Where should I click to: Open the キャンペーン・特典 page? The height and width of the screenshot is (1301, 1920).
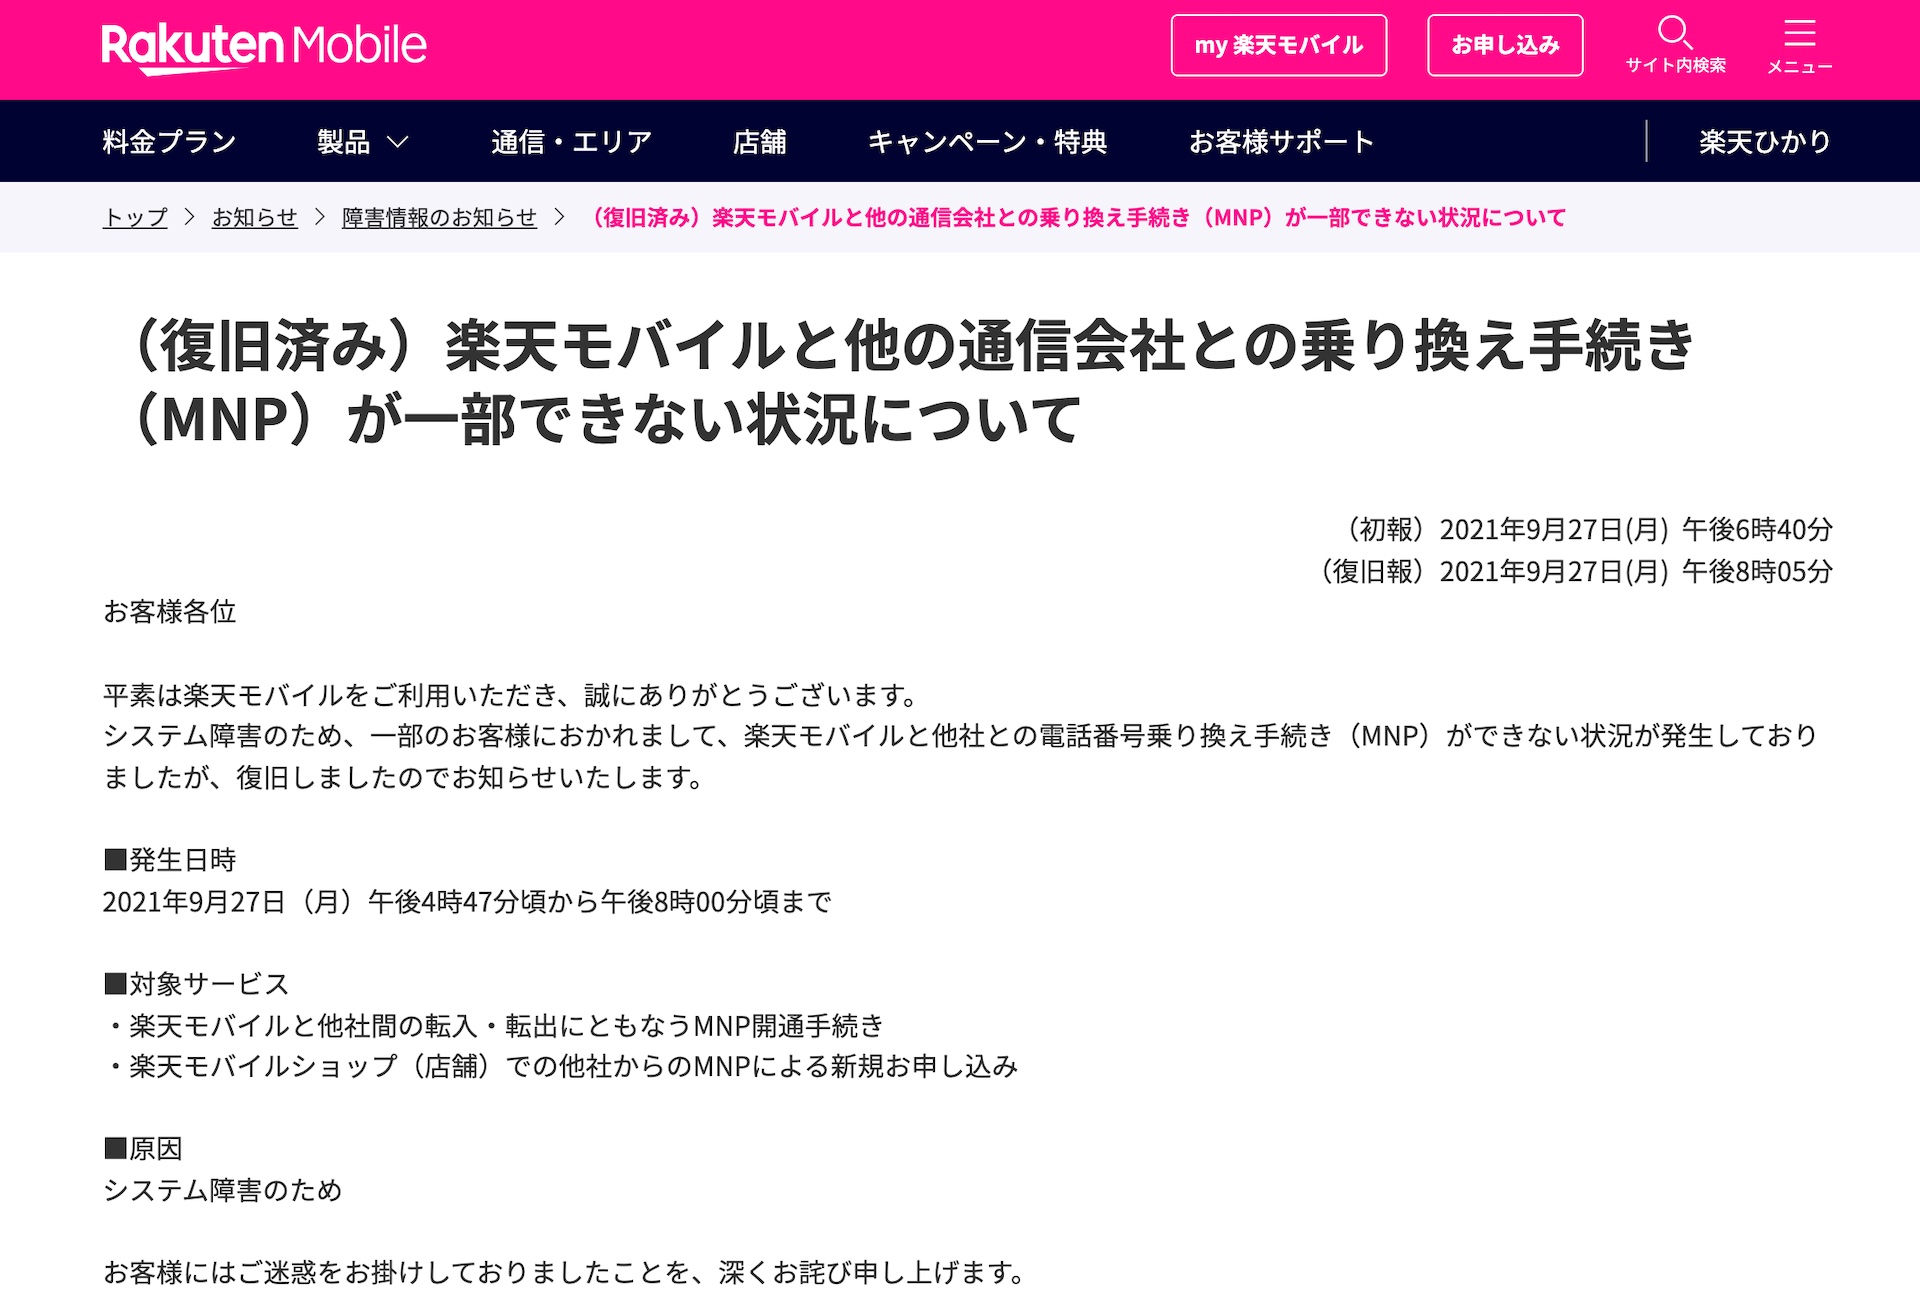[x=988, y=141]
